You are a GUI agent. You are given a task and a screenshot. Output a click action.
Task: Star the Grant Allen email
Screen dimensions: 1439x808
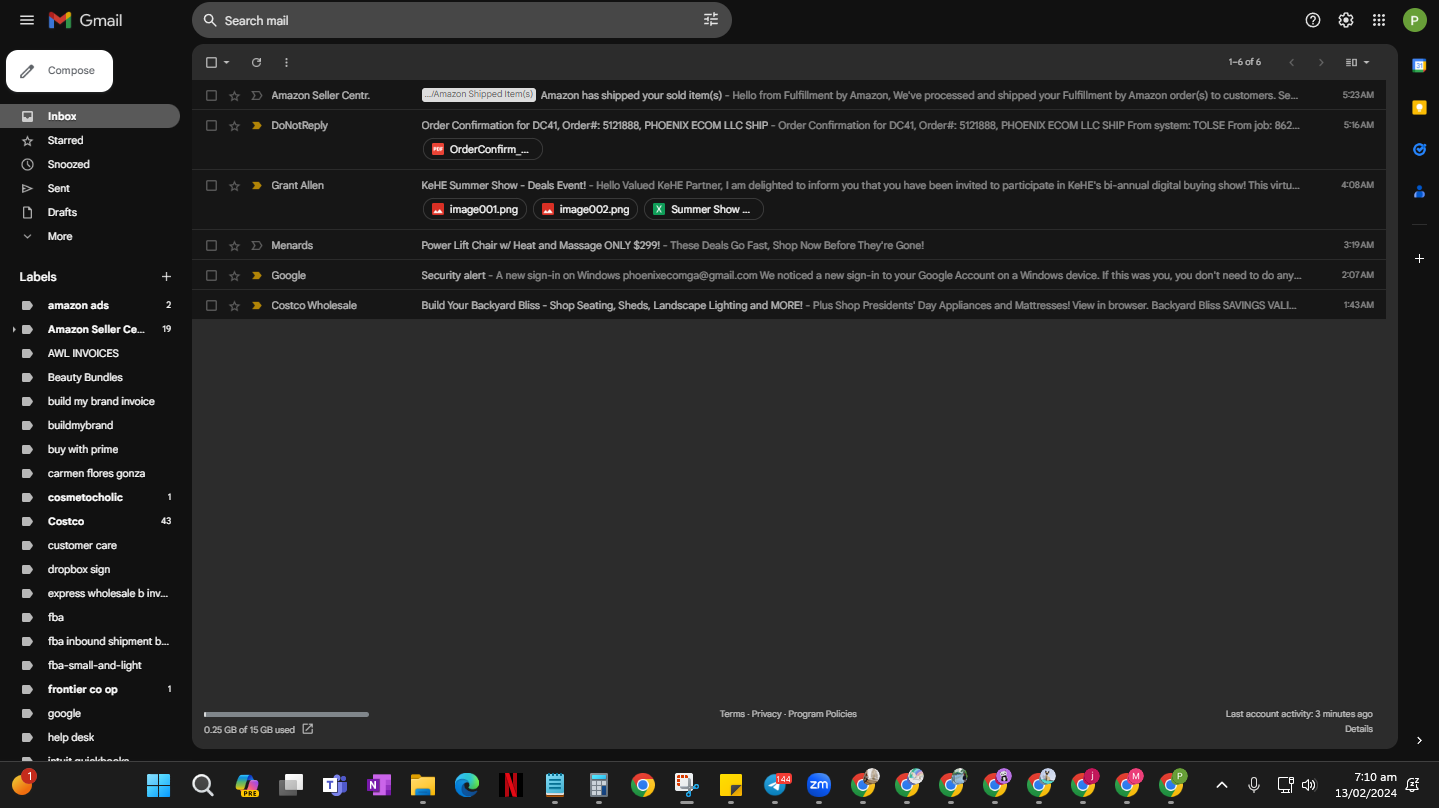(234, 185)
